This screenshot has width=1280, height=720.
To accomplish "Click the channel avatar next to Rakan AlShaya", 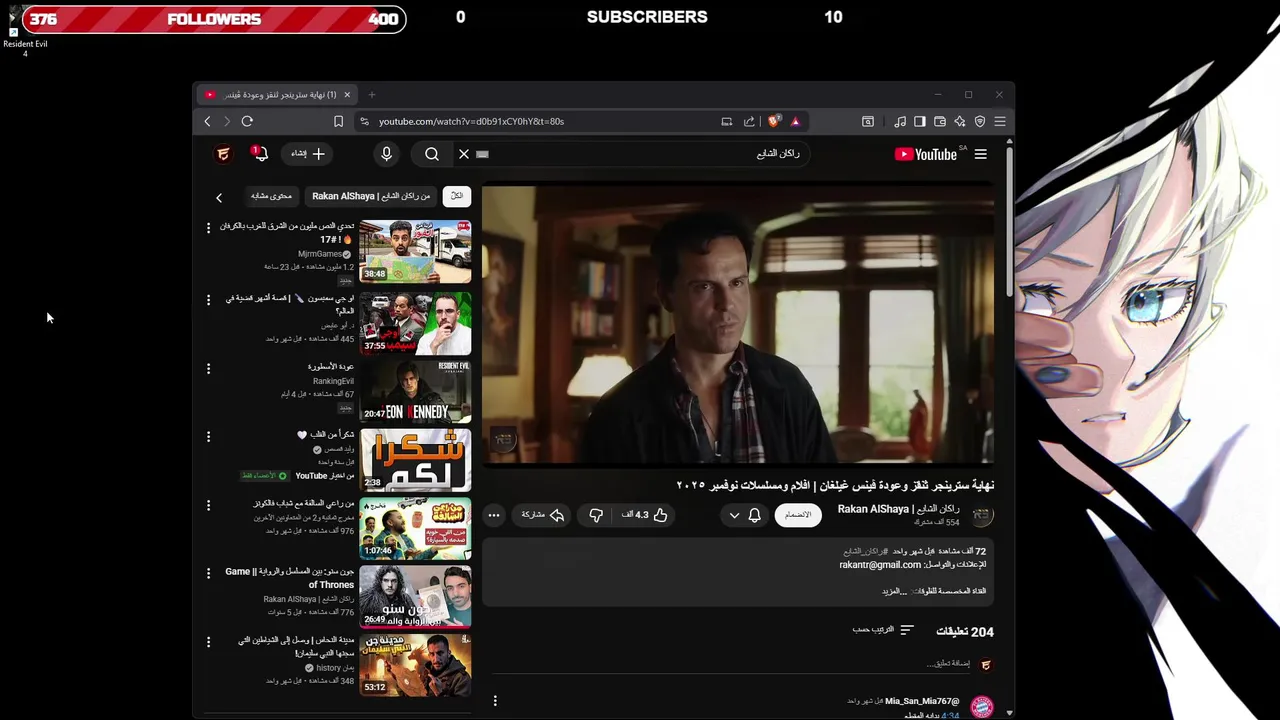I will click(x=982, y=515).
